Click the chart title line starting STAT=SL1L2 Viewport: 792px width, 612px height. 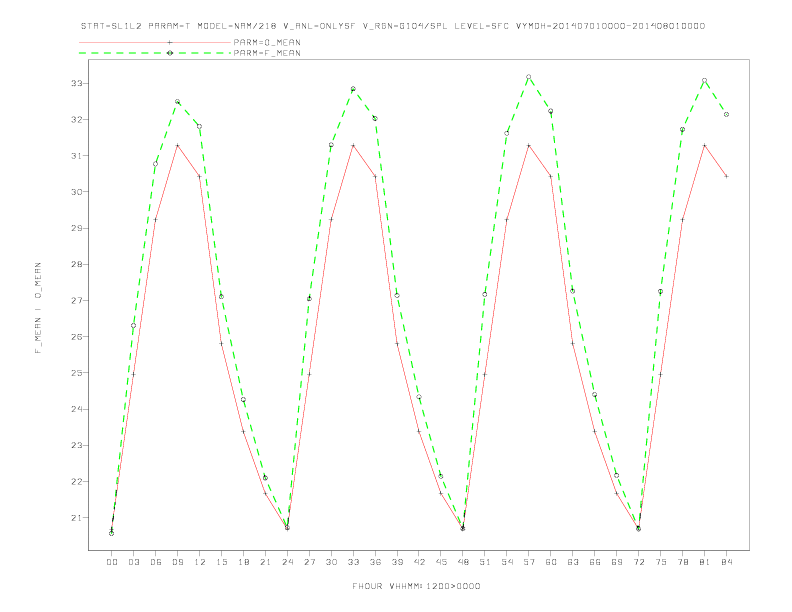point(392,26)
